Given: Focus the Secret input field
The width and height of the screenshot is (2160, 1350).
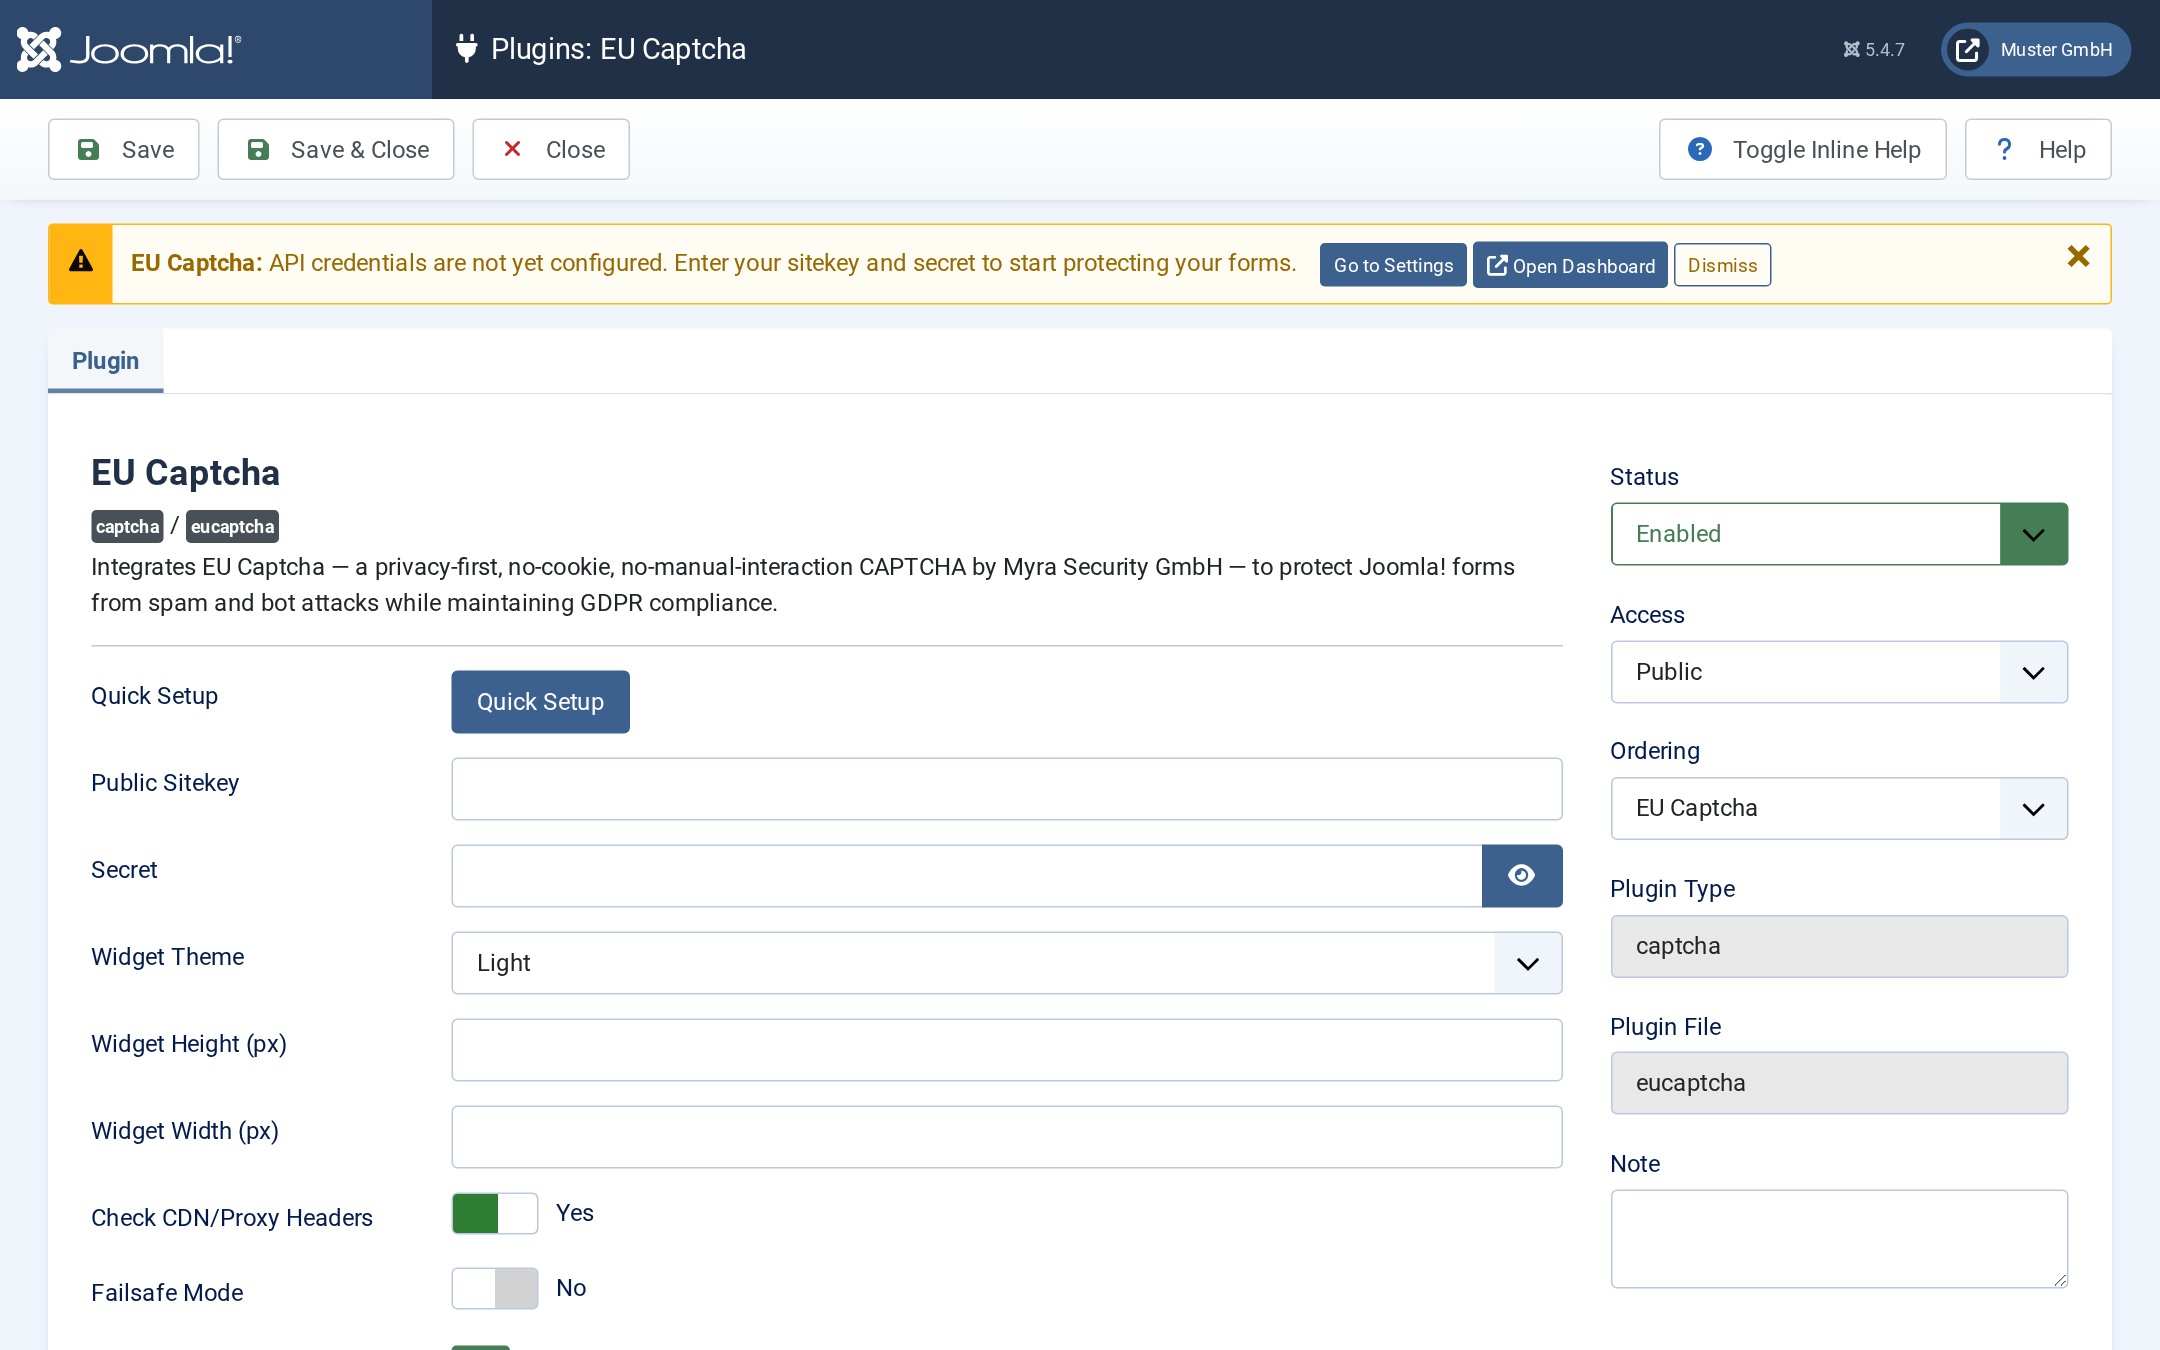Looking at the screenshot, I should click(967, 876).
